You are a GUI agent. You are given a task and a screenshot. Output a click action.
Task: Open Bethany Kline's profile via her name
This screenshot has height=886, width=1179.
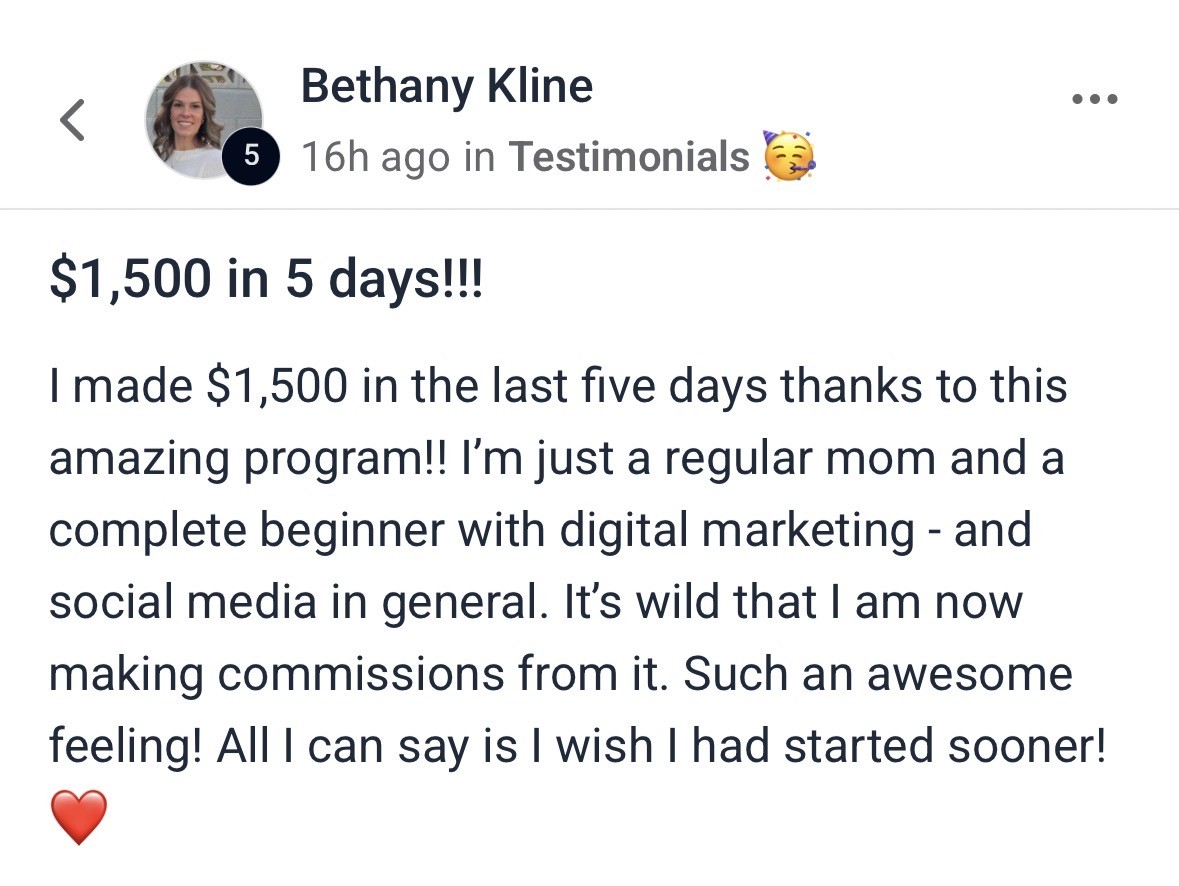(x=447, y=85)
